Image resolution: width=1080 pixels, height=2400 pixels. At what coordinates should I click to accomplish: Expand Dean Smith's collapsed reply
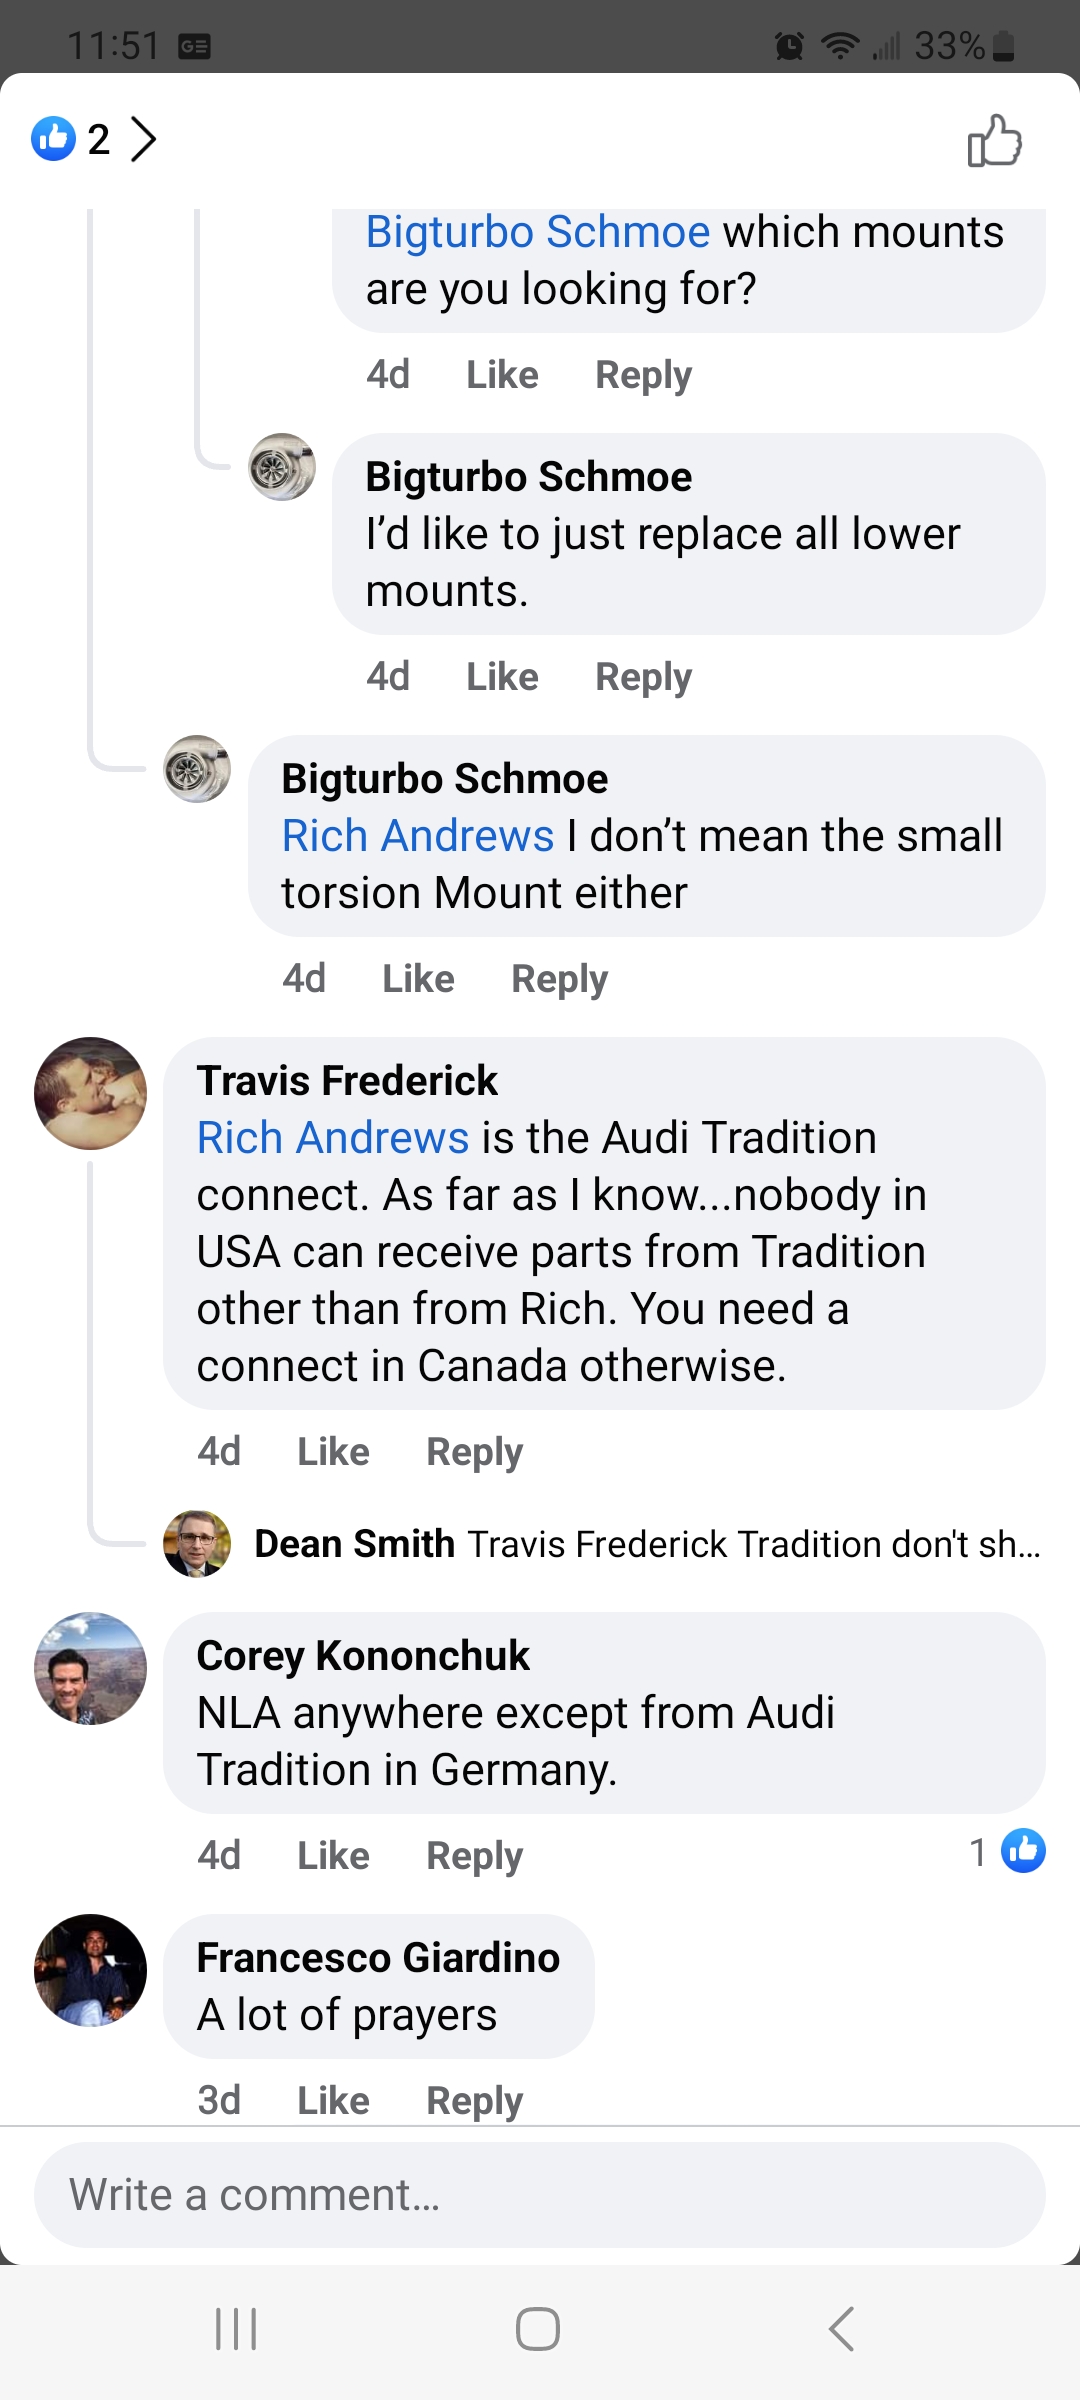pyautogui.click(x=646, y=1544)
